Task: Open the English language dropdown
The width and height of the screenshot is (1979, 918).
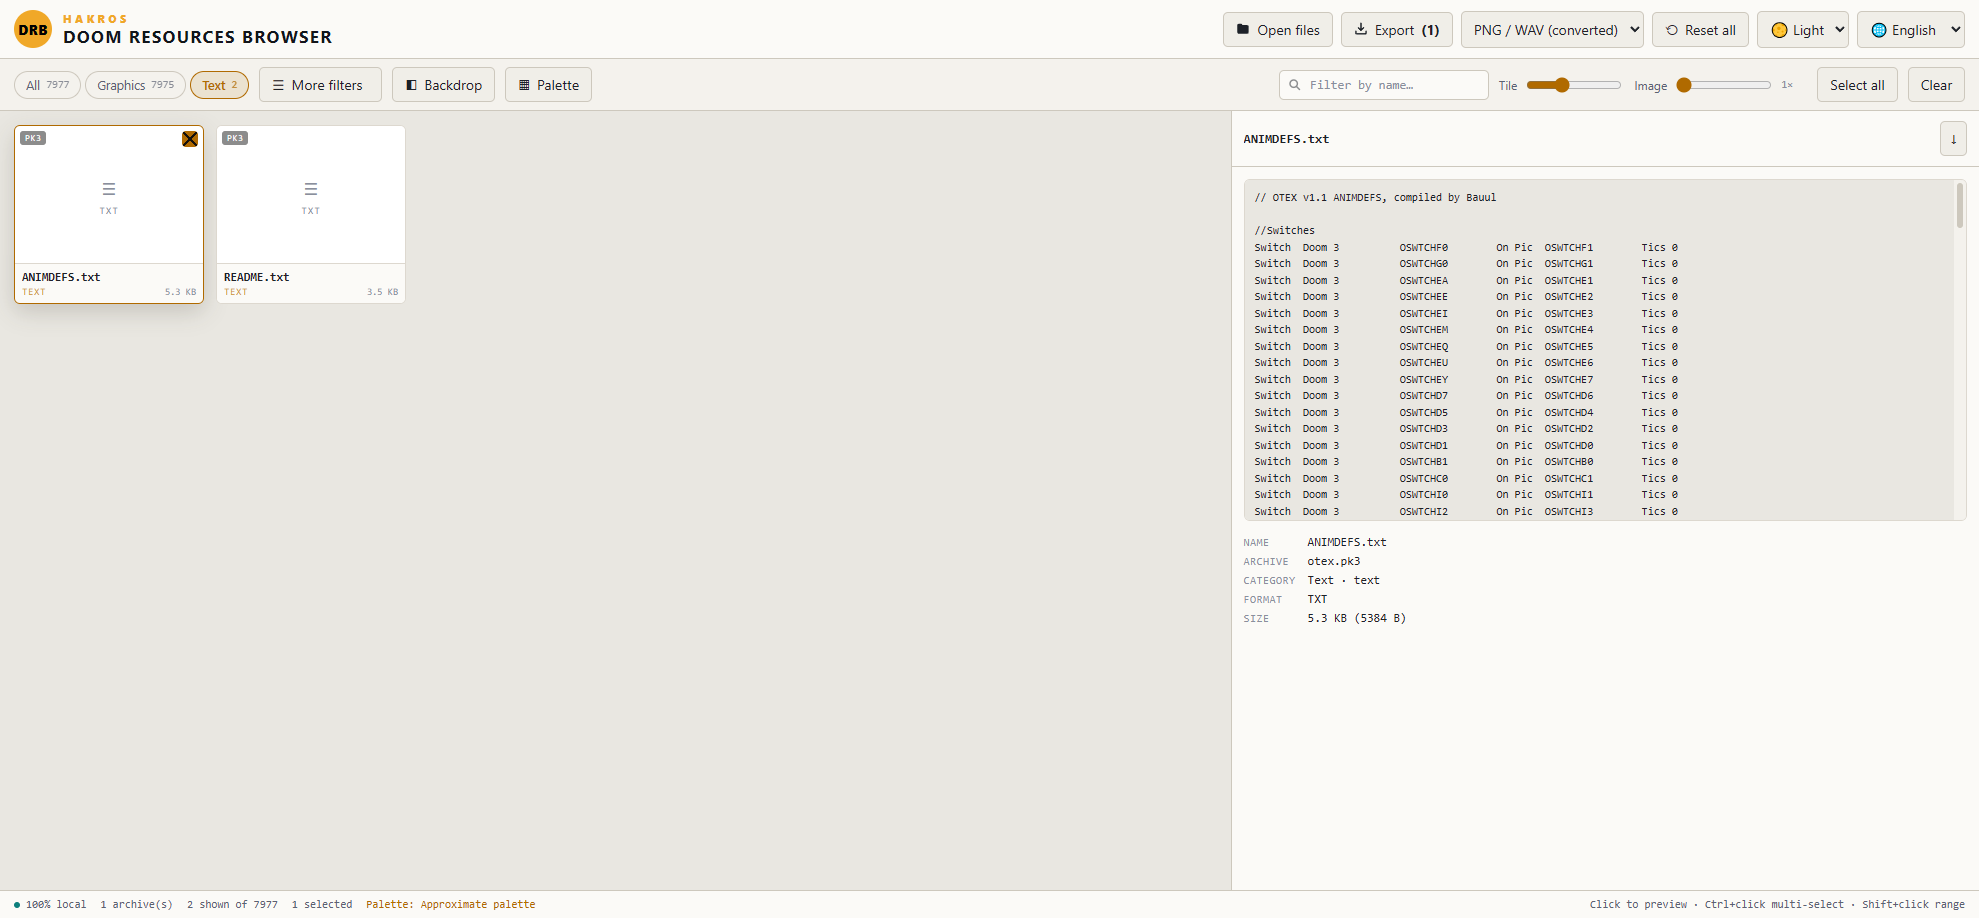Action: tap(1911, 30)
